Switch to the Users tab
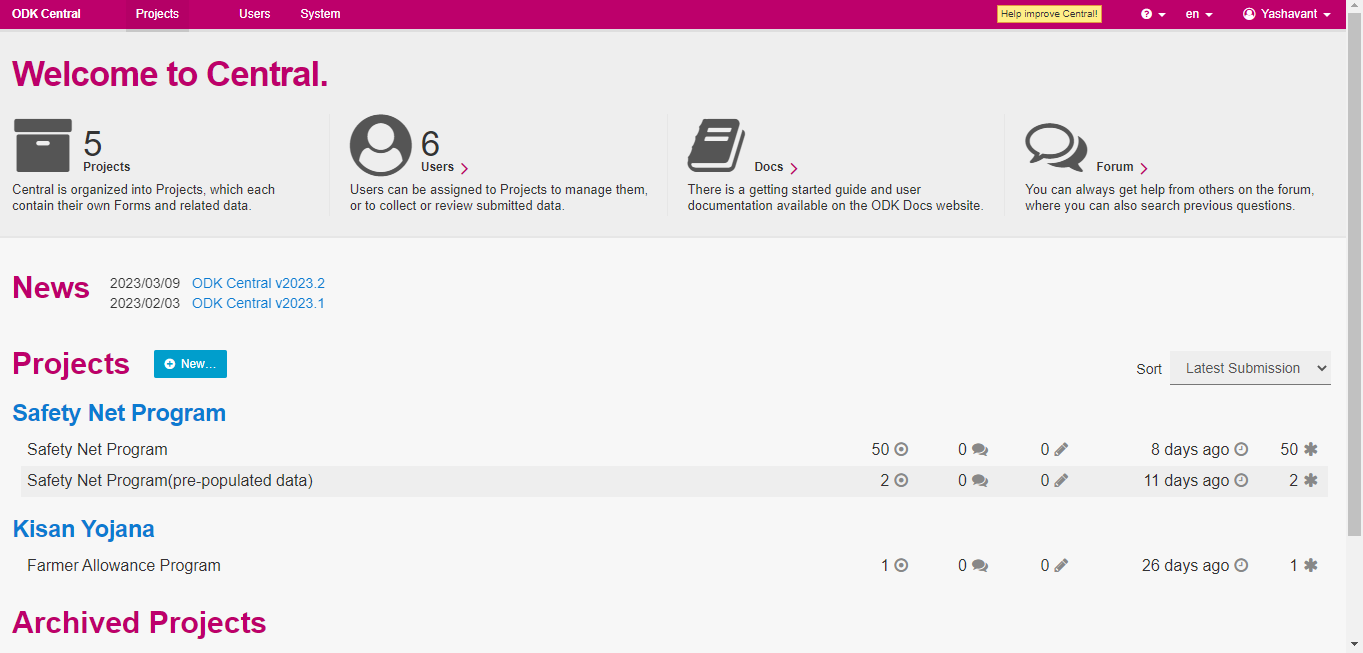 [254, 14]
